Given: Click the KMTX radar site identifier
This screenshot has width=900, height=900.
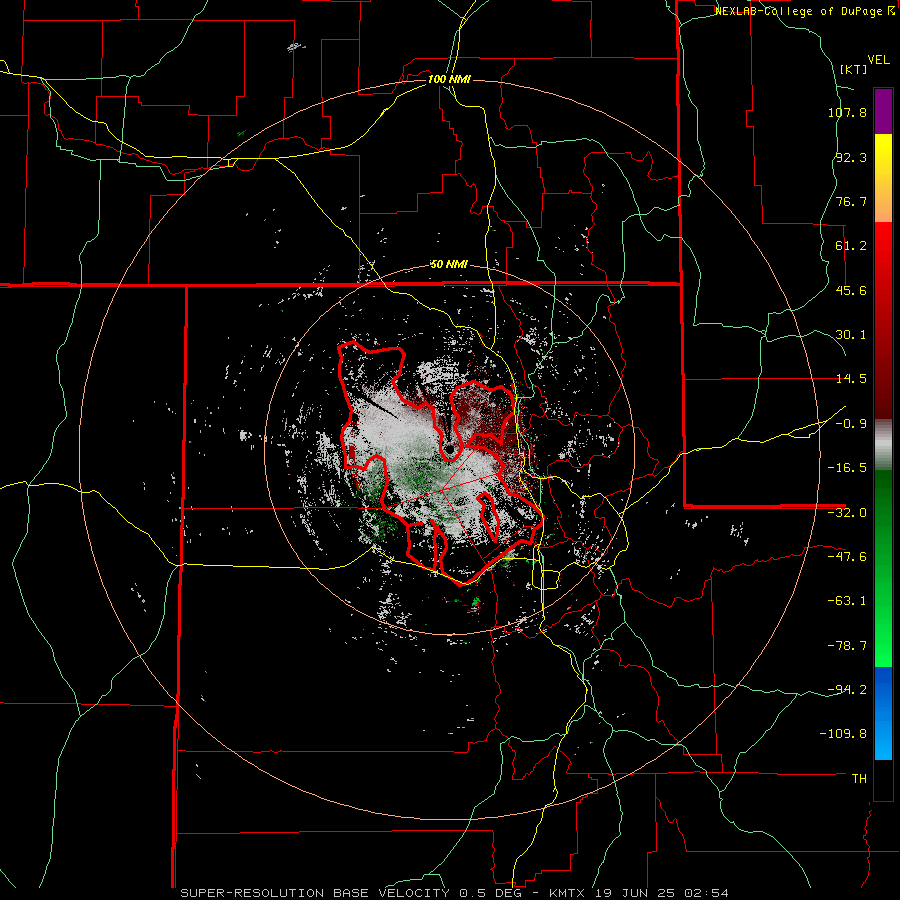Looking at the screenshot, I should pos(568,893).
